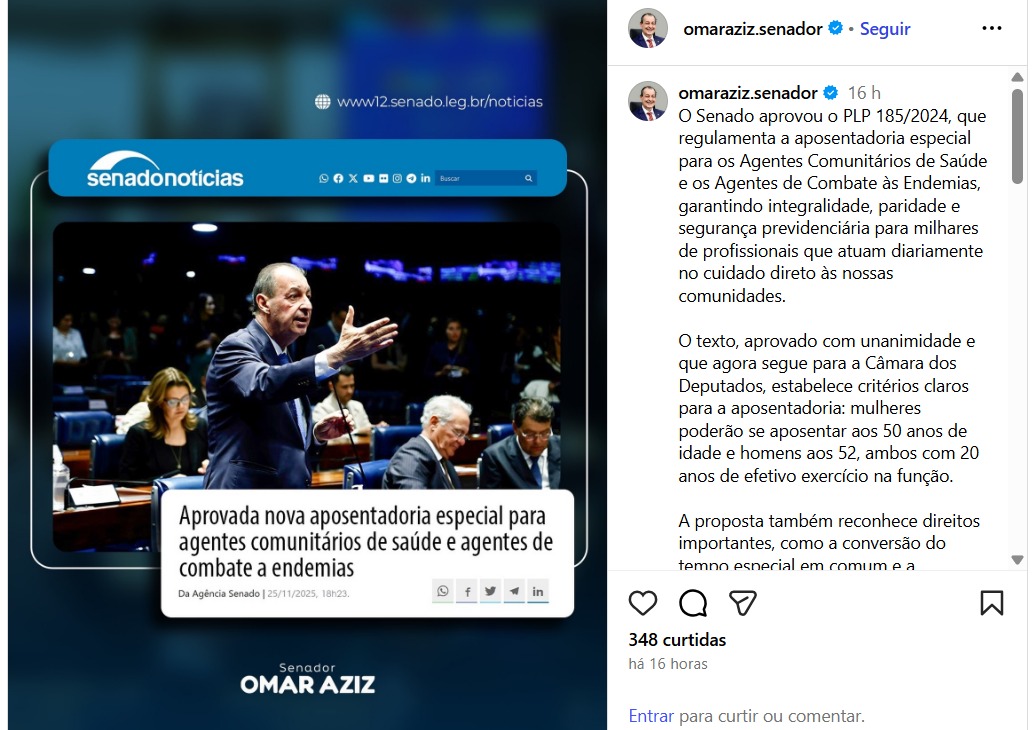Like the post with the heart icon
This screenshot has width=1032, height=730.
point(642,603)
